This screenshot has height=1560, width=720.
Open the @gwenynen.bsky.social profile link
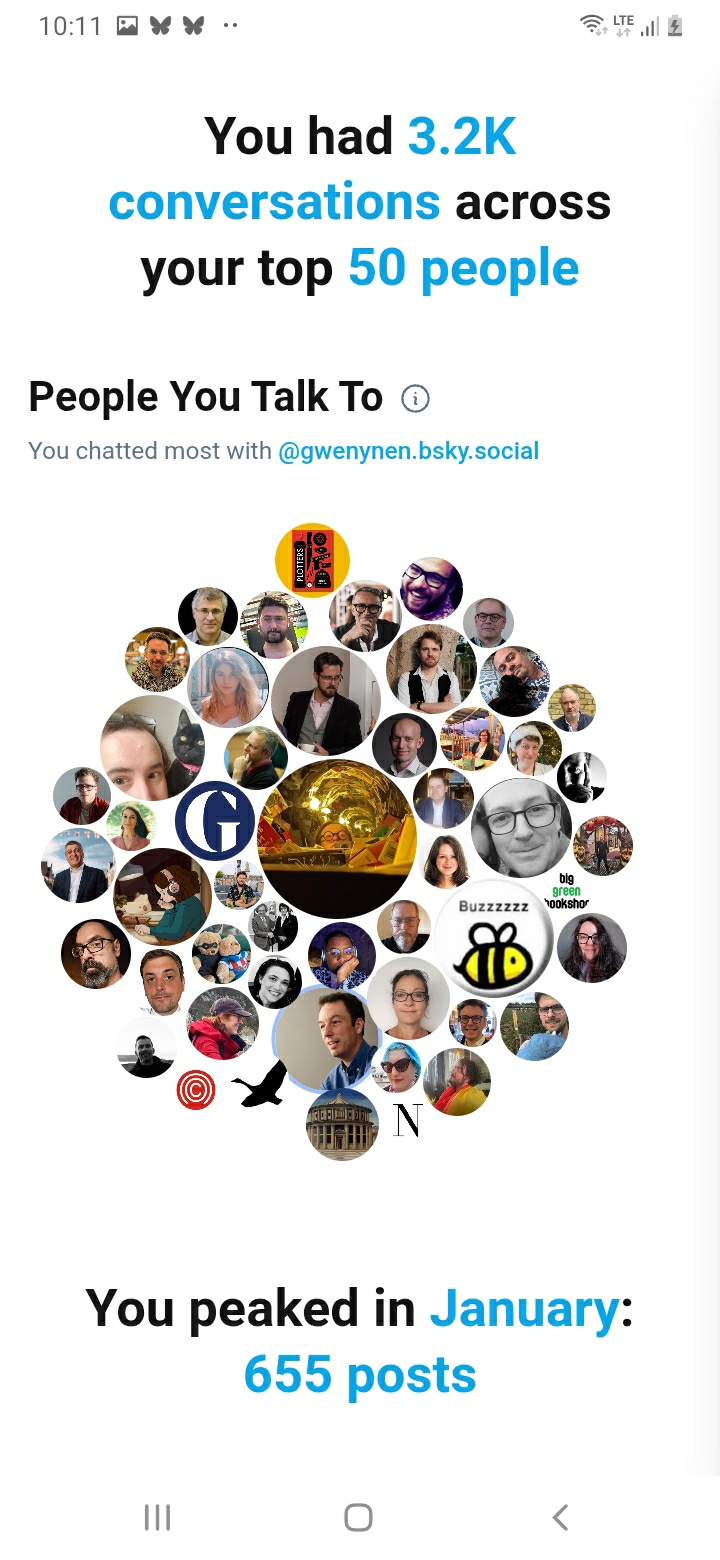point(408,451)
